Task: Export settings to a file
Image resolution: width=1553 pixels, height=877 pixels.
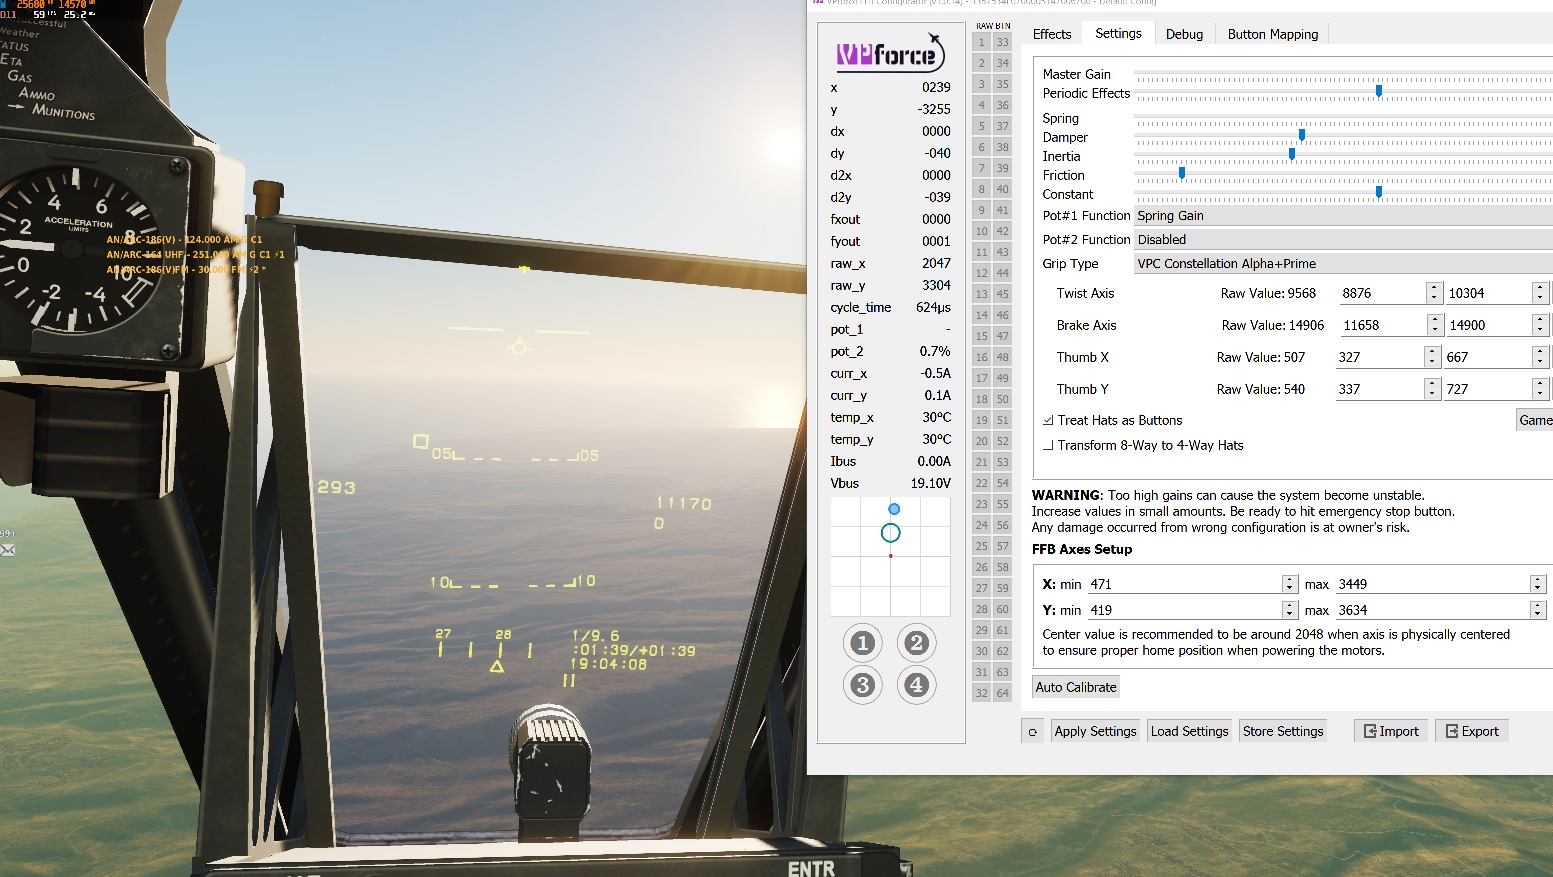Action: coord(1472,731)
